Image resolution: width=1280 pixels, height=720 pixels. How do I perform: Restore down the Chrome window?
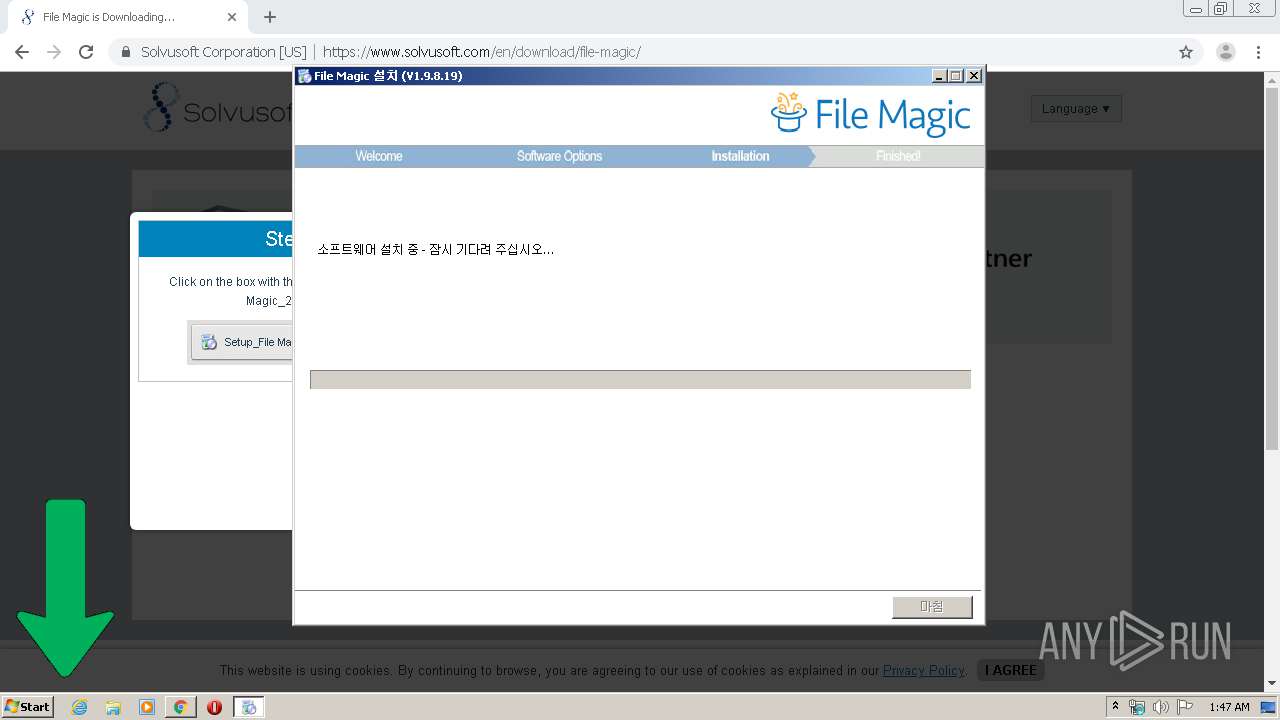pyautogui.click(x=1221, y=8)
